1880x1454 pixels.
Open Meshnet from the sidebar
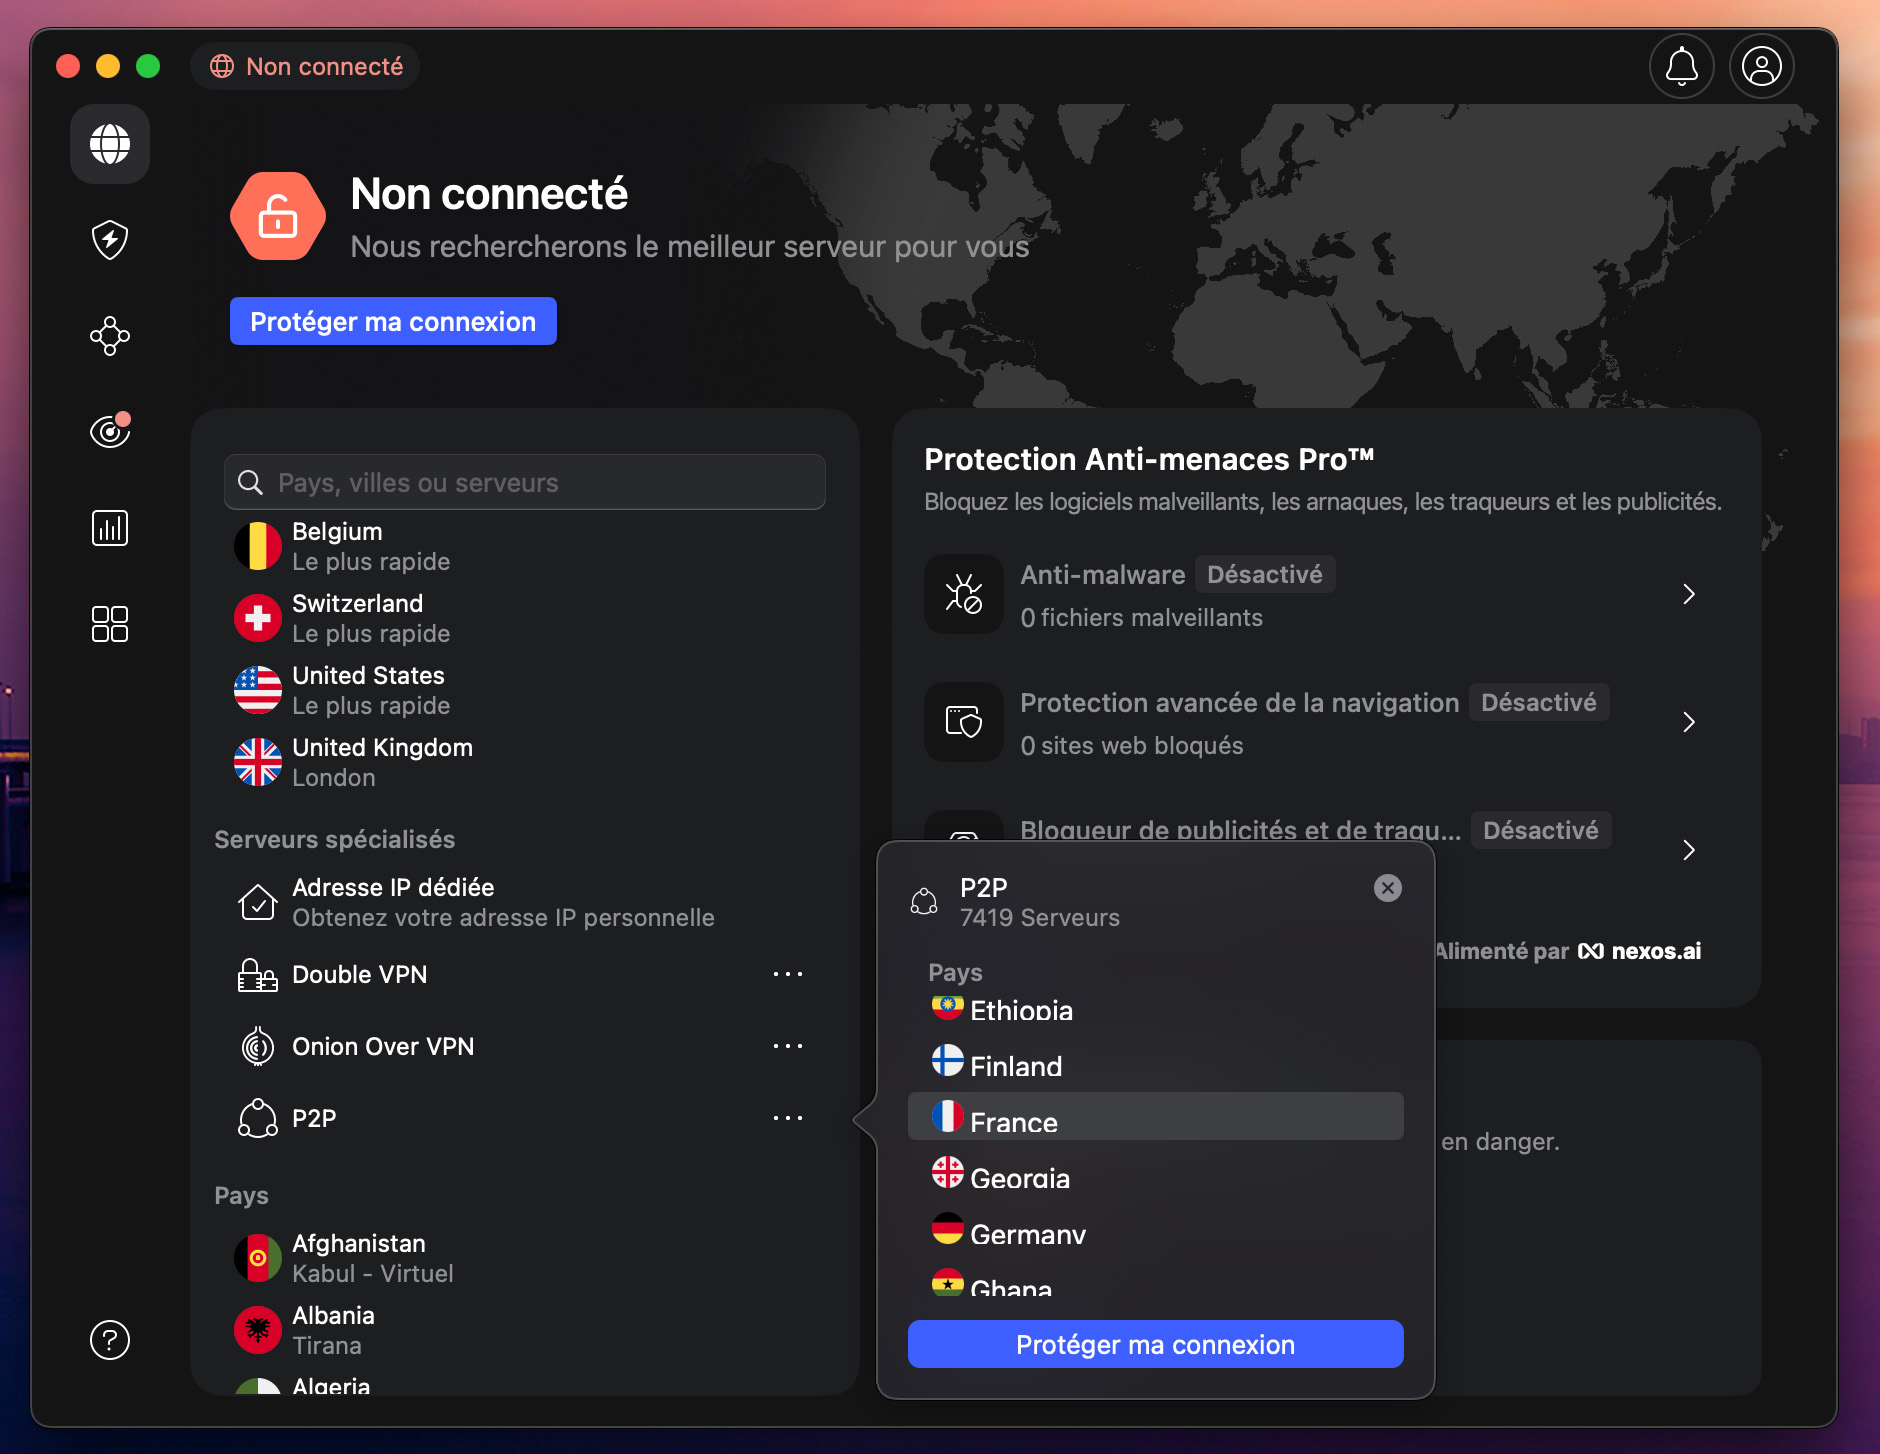click(x=110, y=336)
